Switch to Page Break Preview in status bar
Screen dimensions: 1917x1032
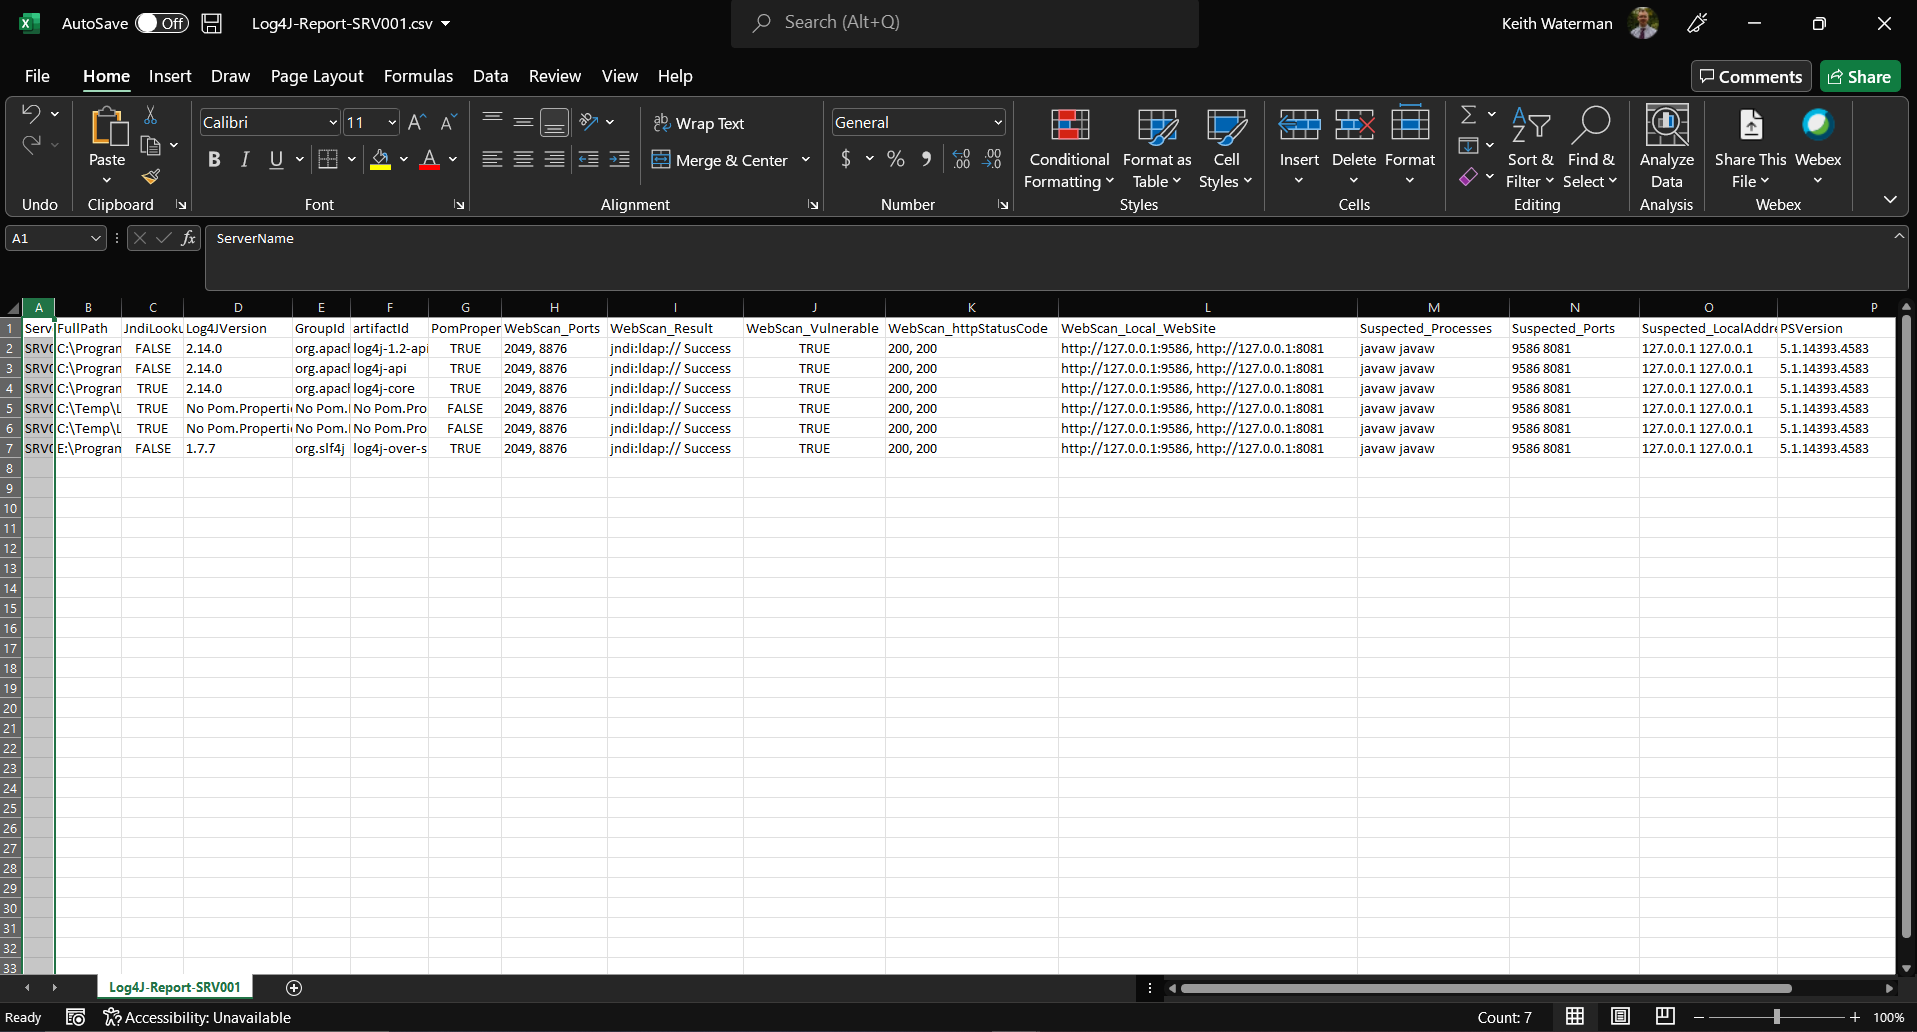coord(1665,1017)
